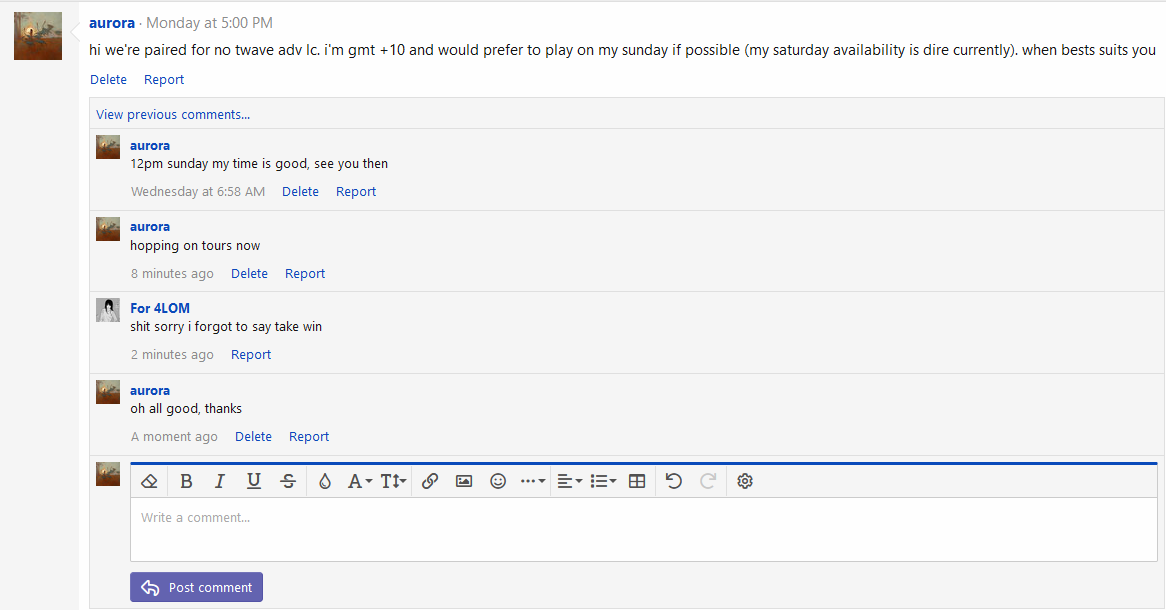The width and height of the screenshot is (1166, 610).
Task: Click the undo arrow icon
Action: (x=674, y=481)
